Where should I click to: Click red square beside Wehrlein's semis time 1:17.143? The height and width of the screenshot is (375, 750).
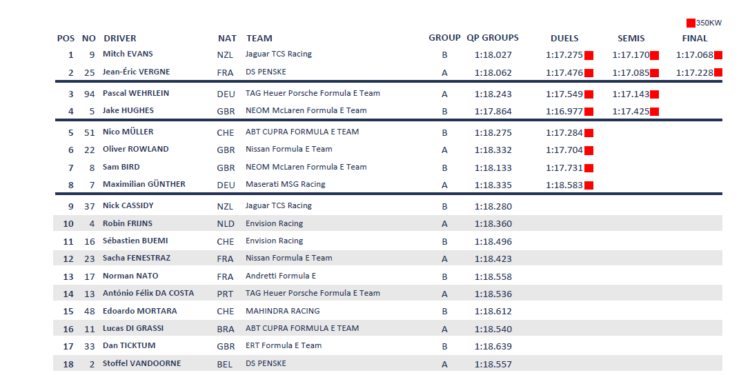[x=654, y=95]
